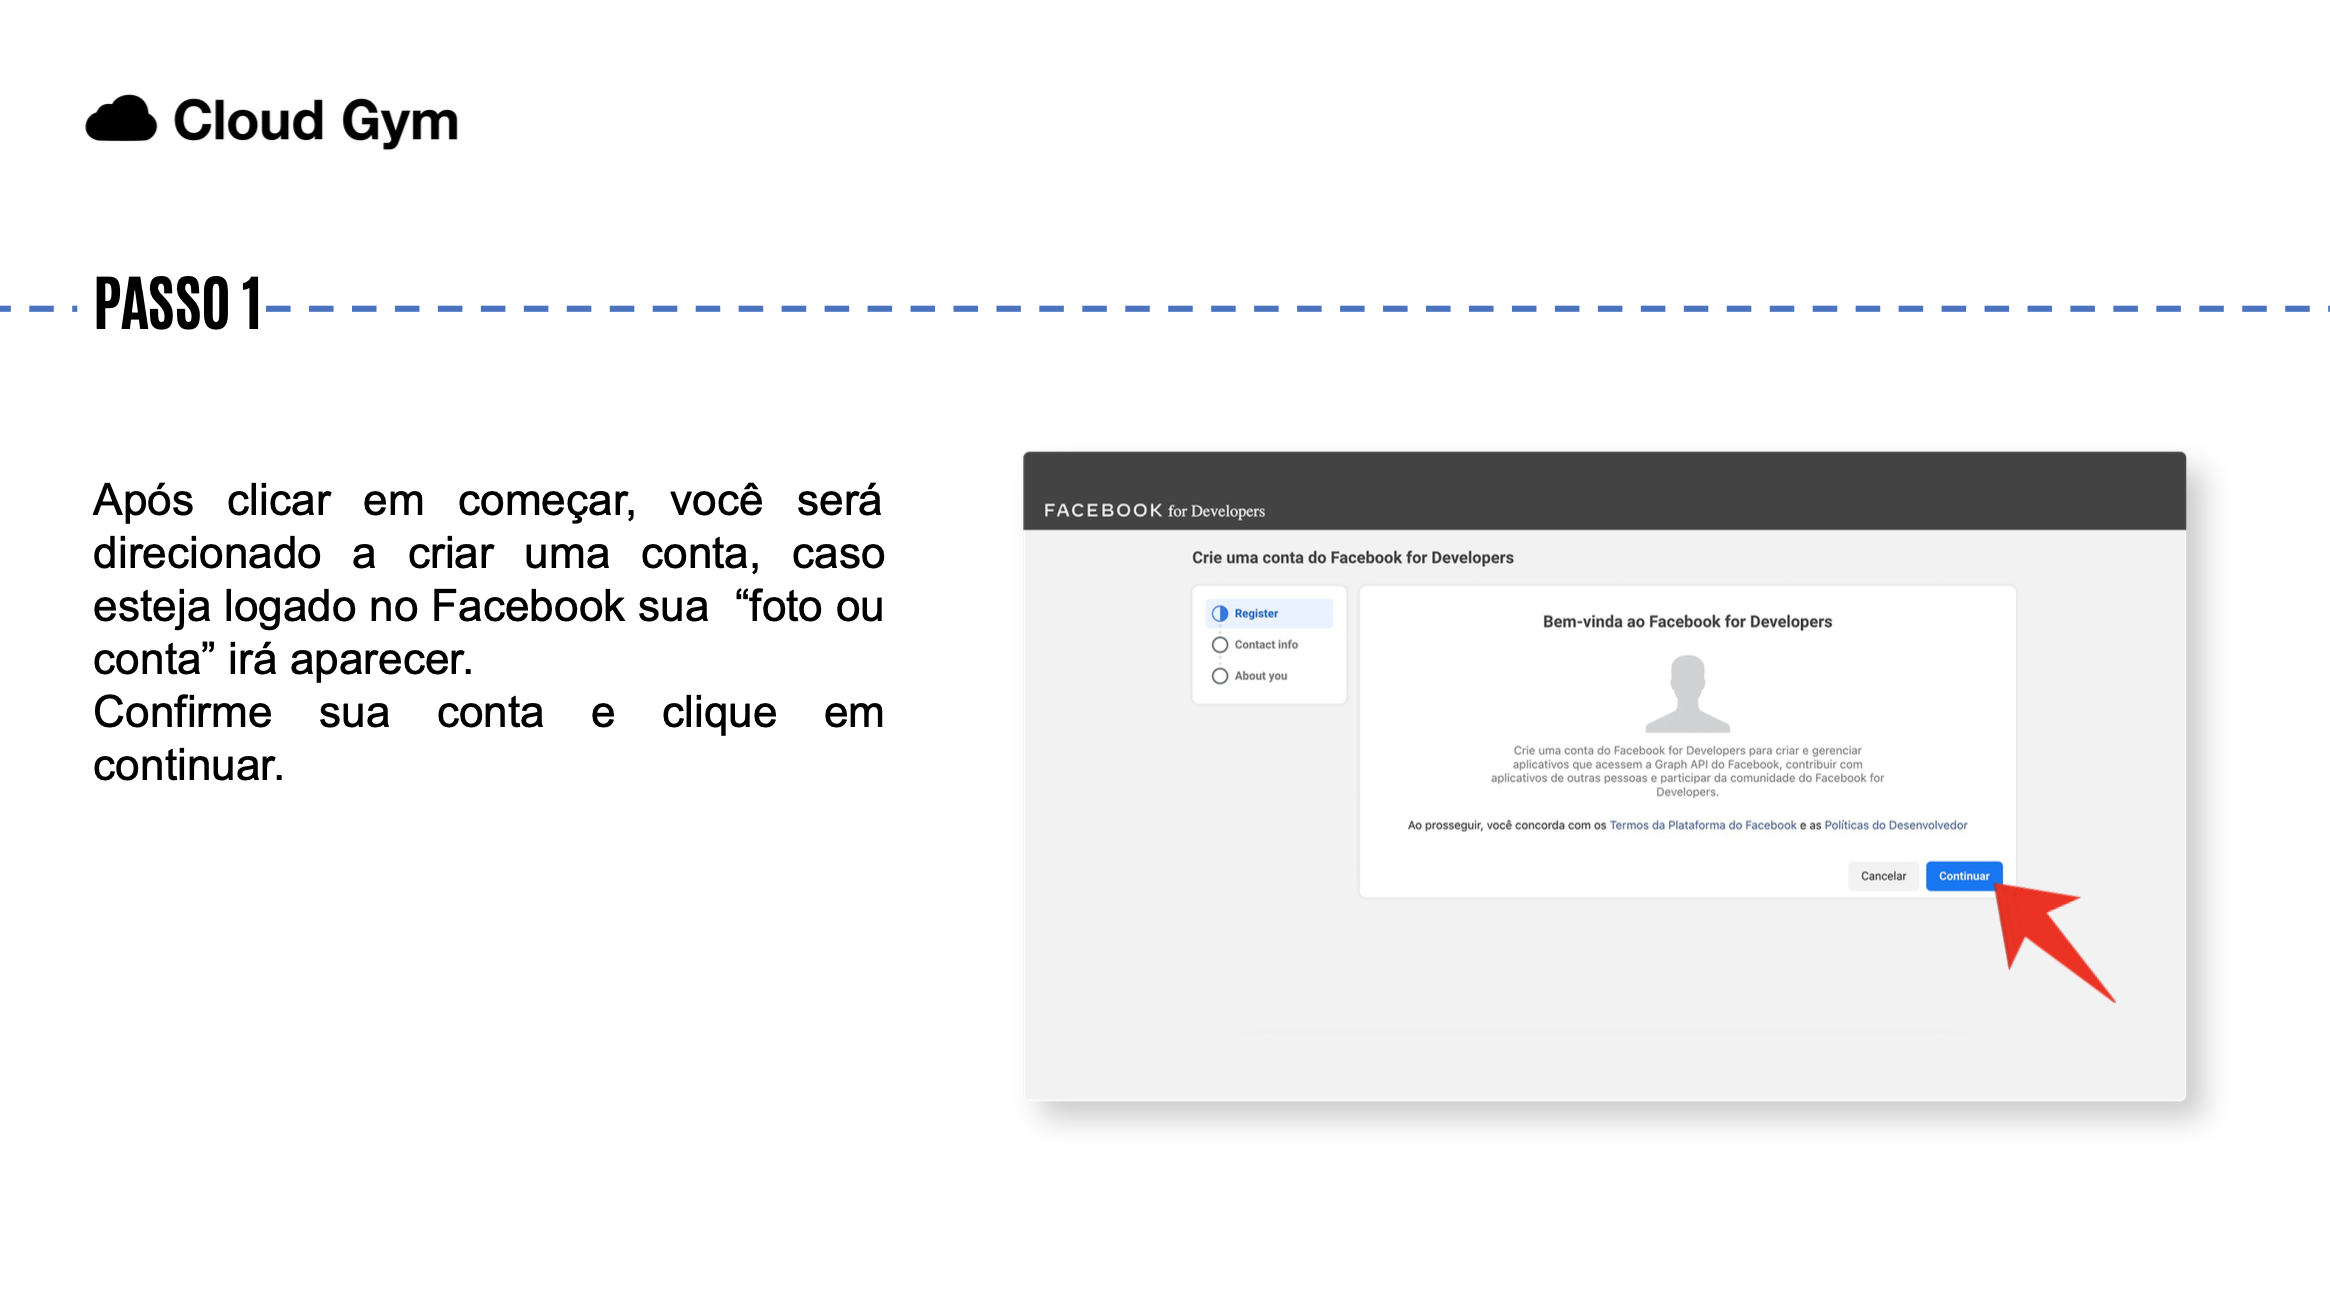Viewport: 2330px width, 1306px height.
Task: Click the black cloud icon in logo
Action: pyautogui.click(x=121, y=120)
